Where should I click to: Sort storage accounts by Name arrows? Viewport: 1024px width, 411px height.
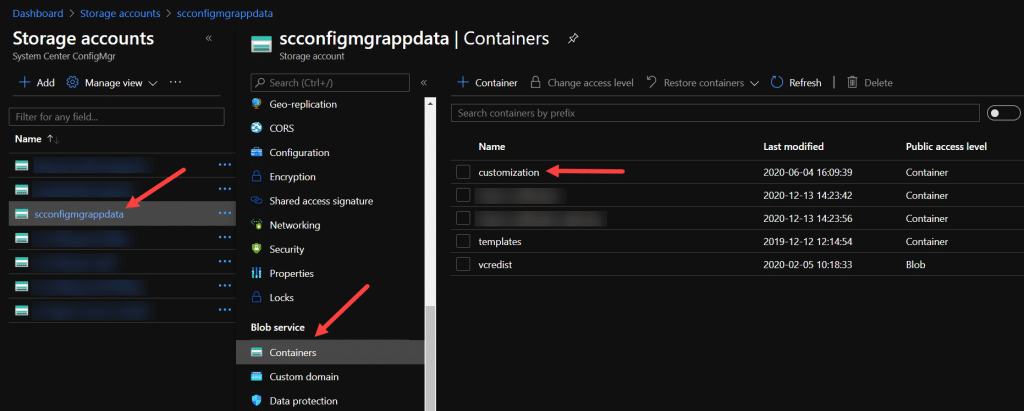[54, 139]
